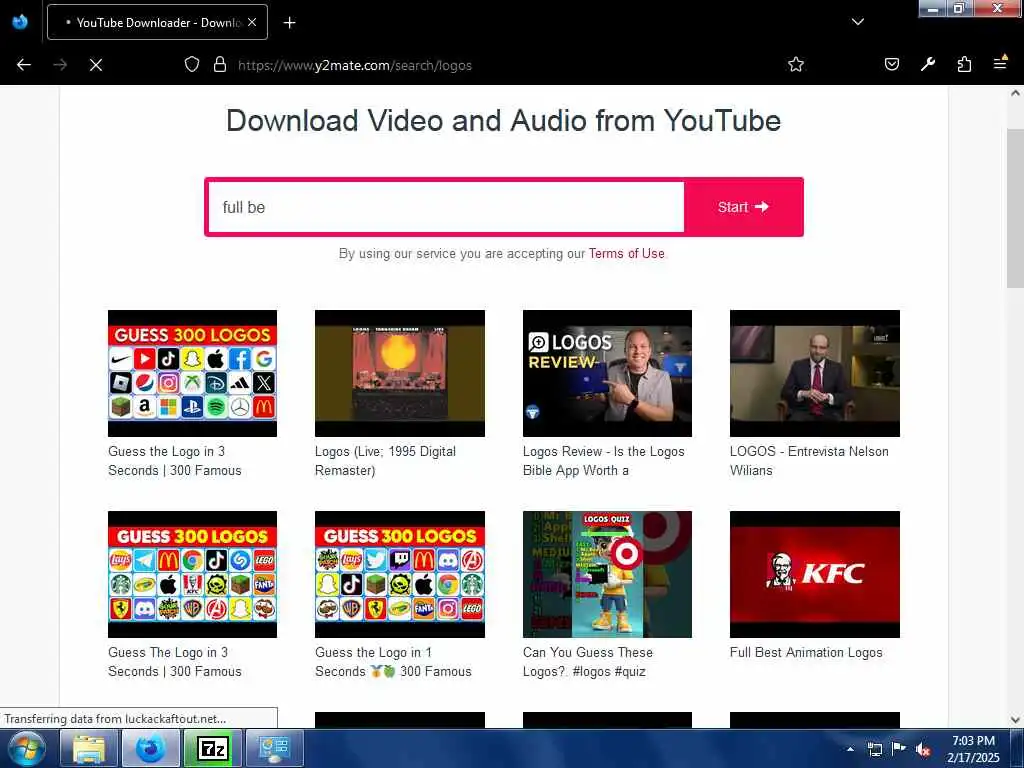
Task: Click the taskbar clock showing 7:03 PM
Action: (973, 749)
